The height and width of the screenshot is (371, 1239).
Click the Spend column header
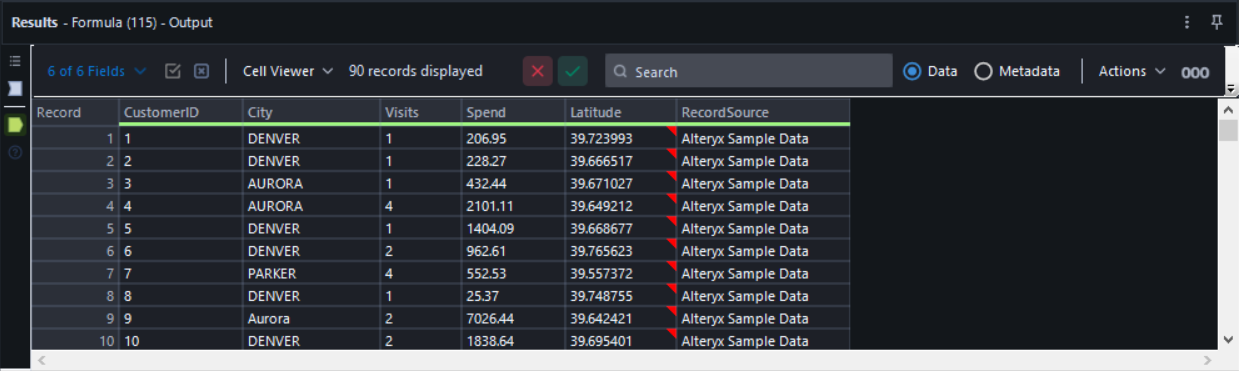click(x=513, y=112)
